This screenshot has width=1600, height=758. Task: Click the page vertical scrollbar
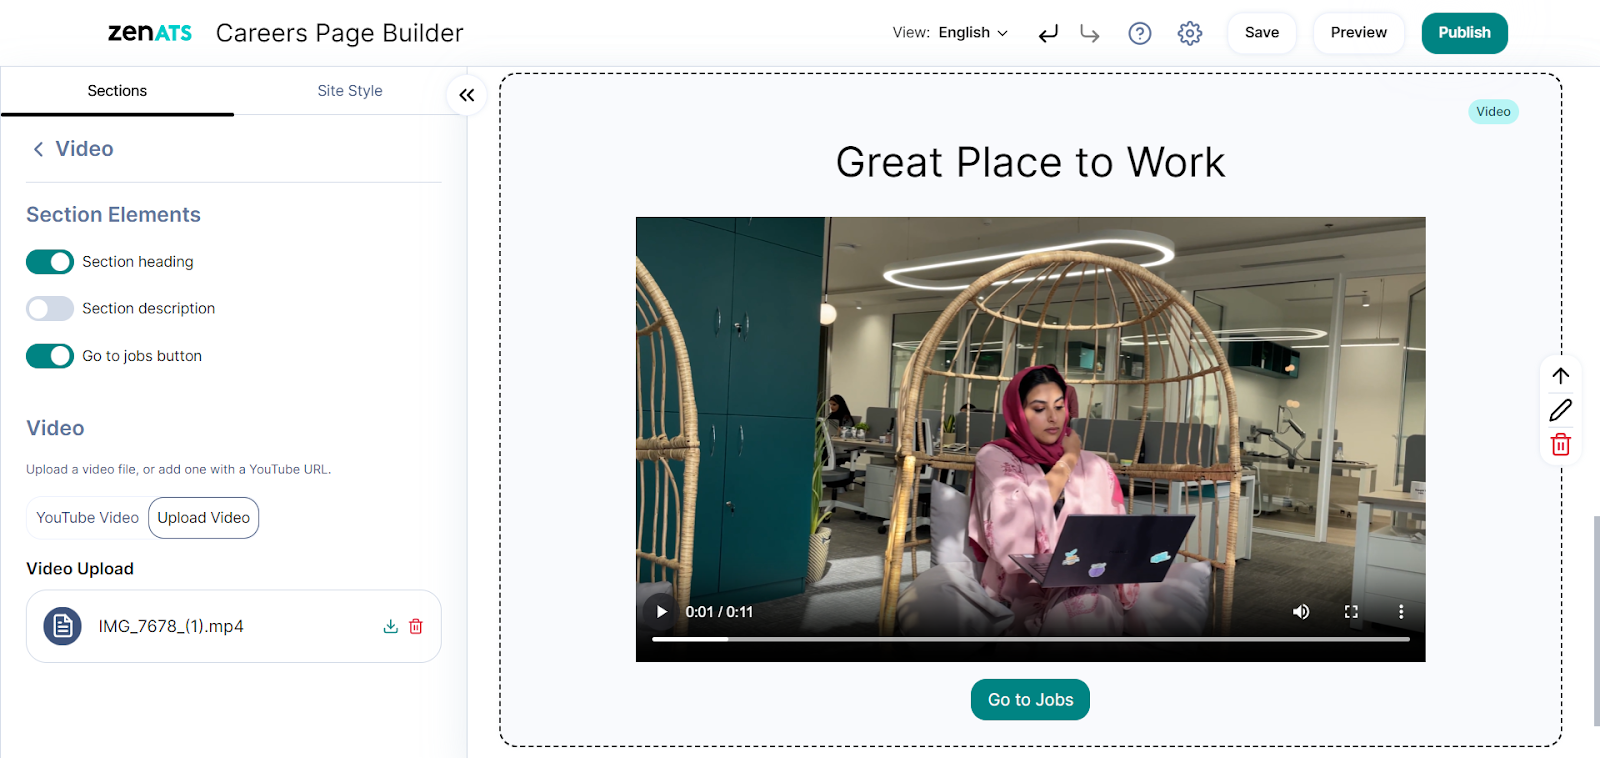point(1596,620)
